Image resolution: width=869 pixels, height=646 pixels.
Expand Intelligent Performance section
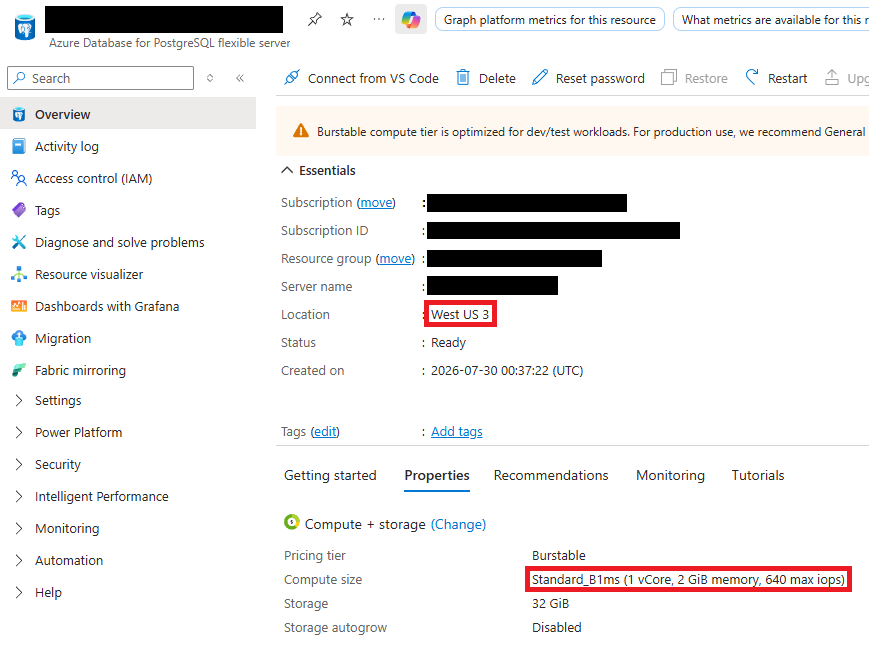point(101,496)
